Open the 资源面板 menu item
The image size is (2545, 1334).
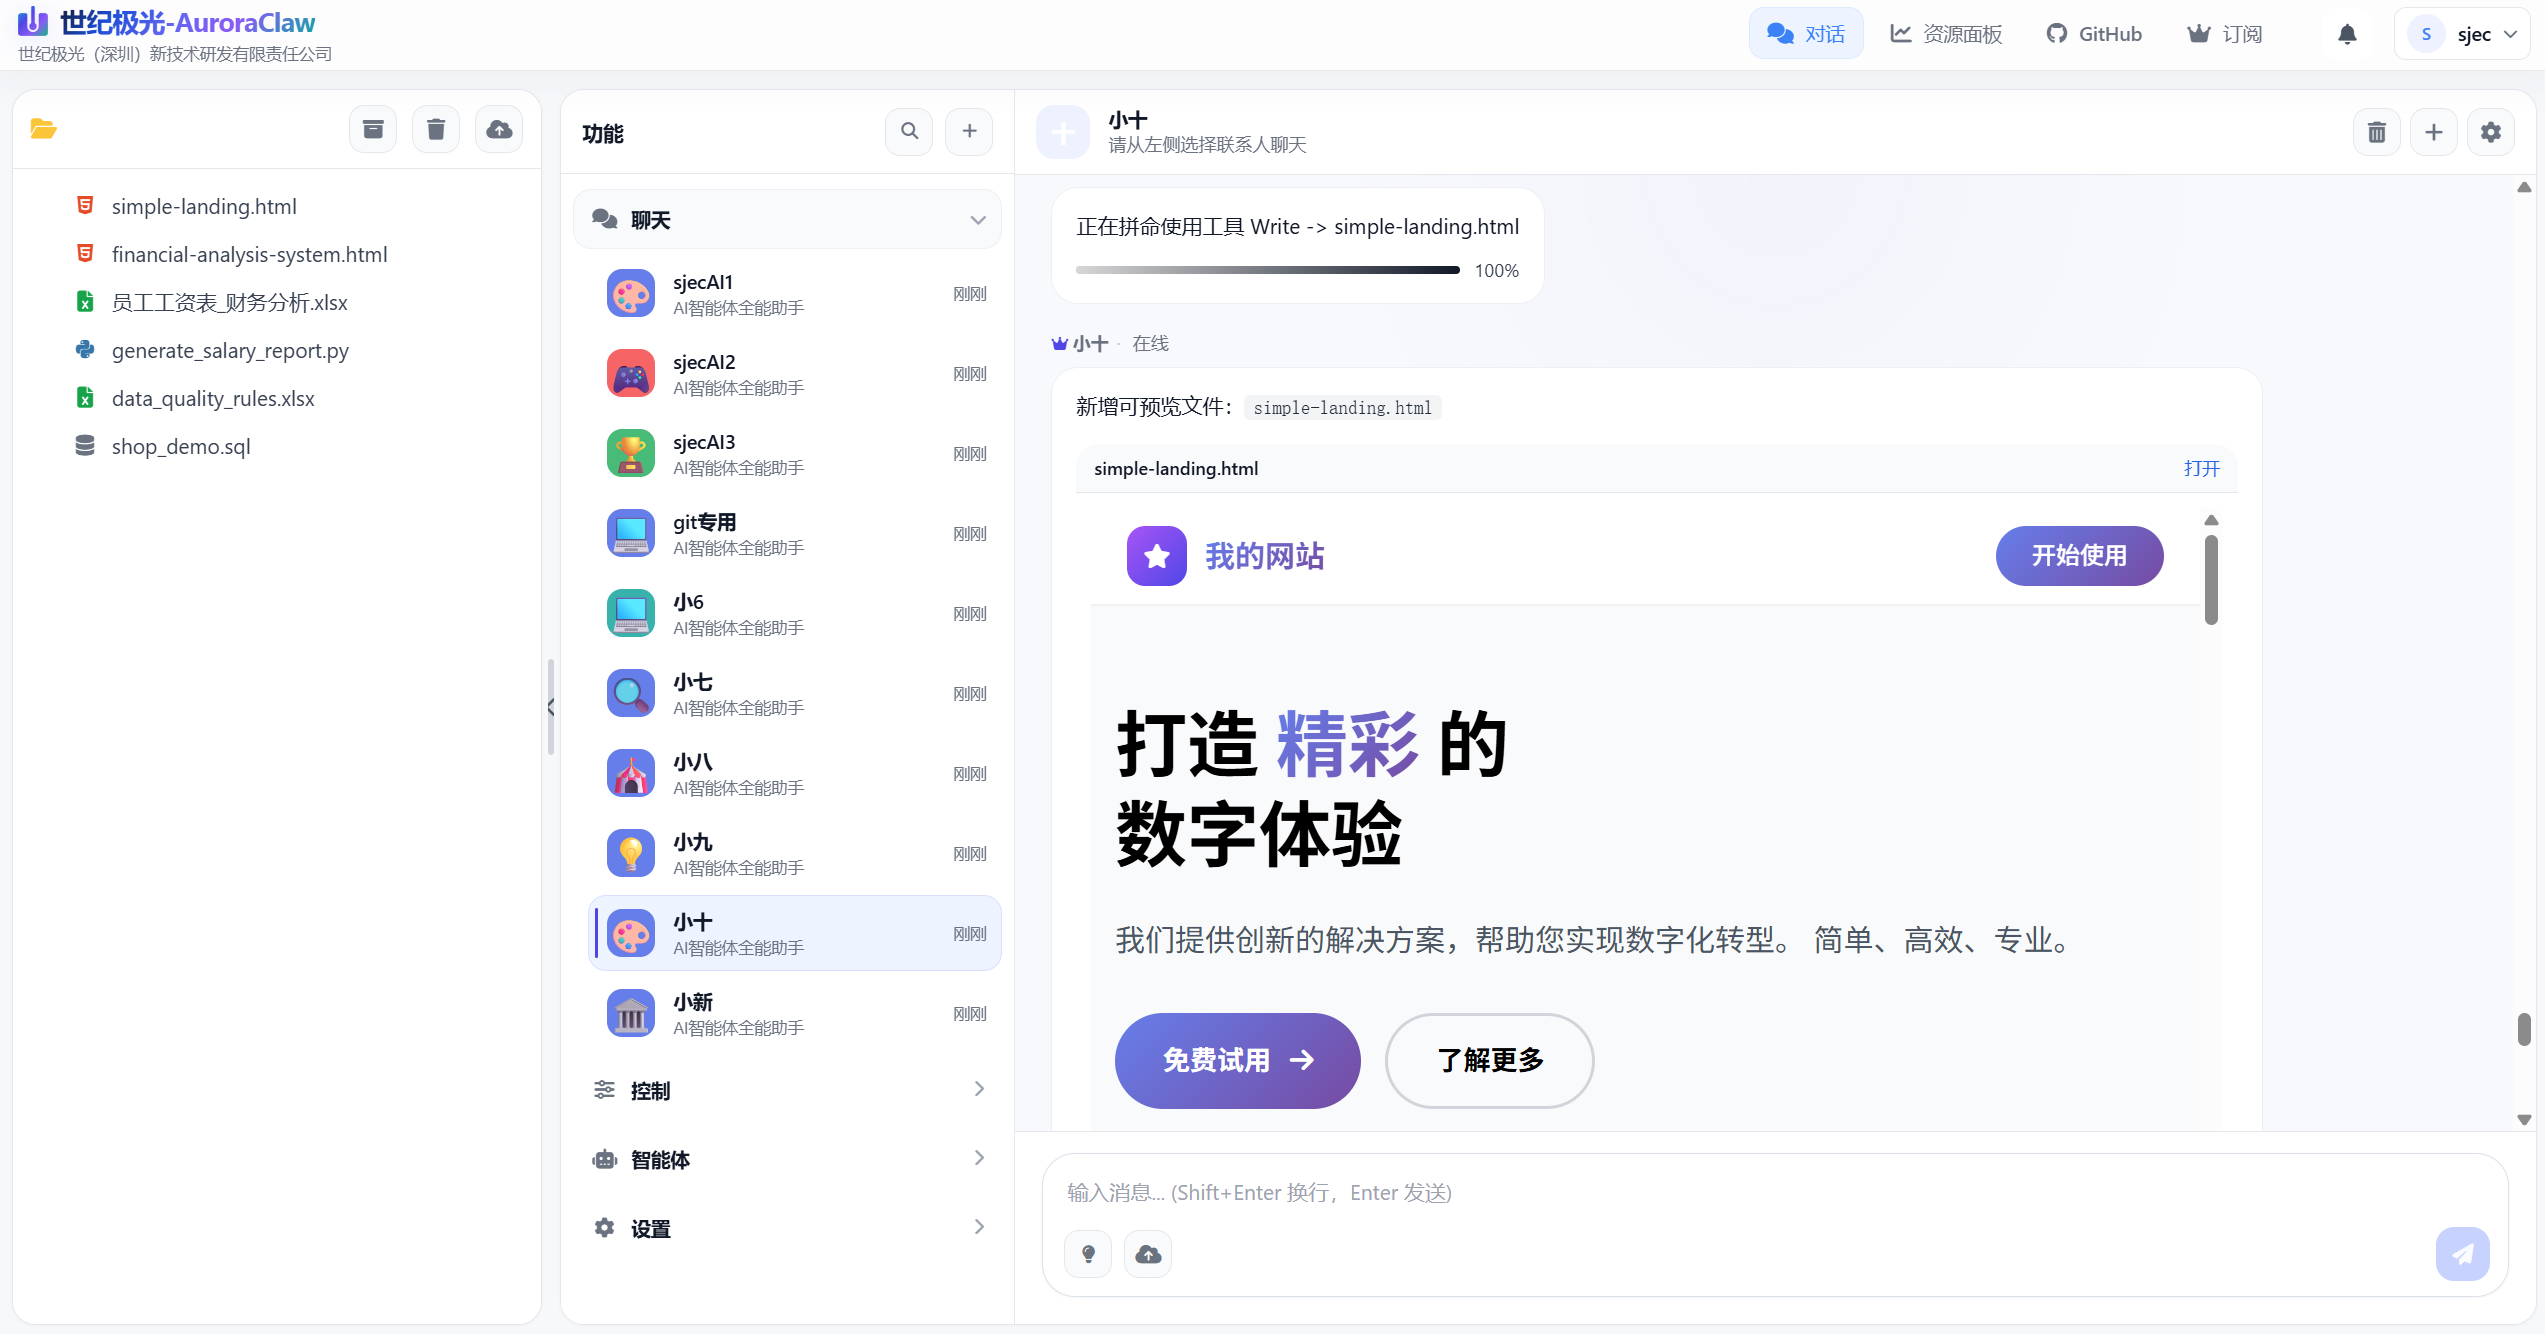point(1944,33)
